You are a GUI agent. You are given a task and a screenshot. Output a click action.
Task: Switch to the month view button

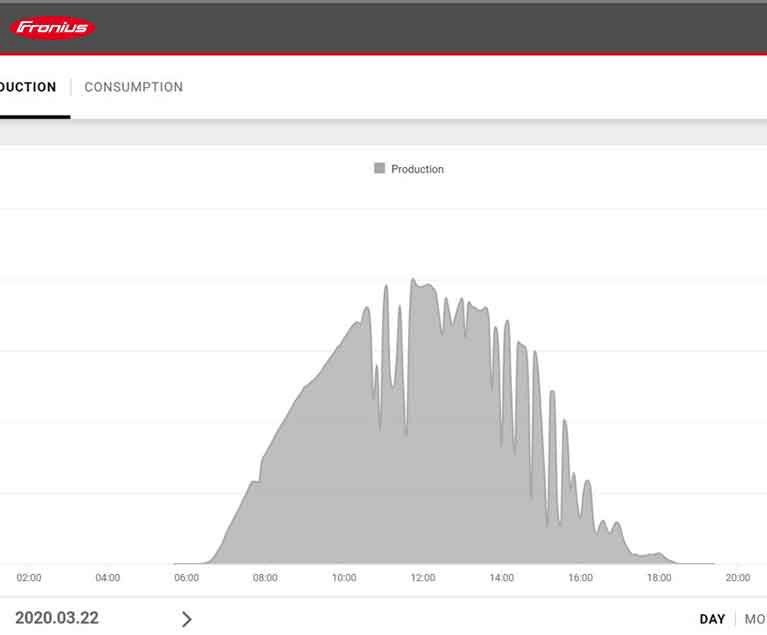(755, 619)
